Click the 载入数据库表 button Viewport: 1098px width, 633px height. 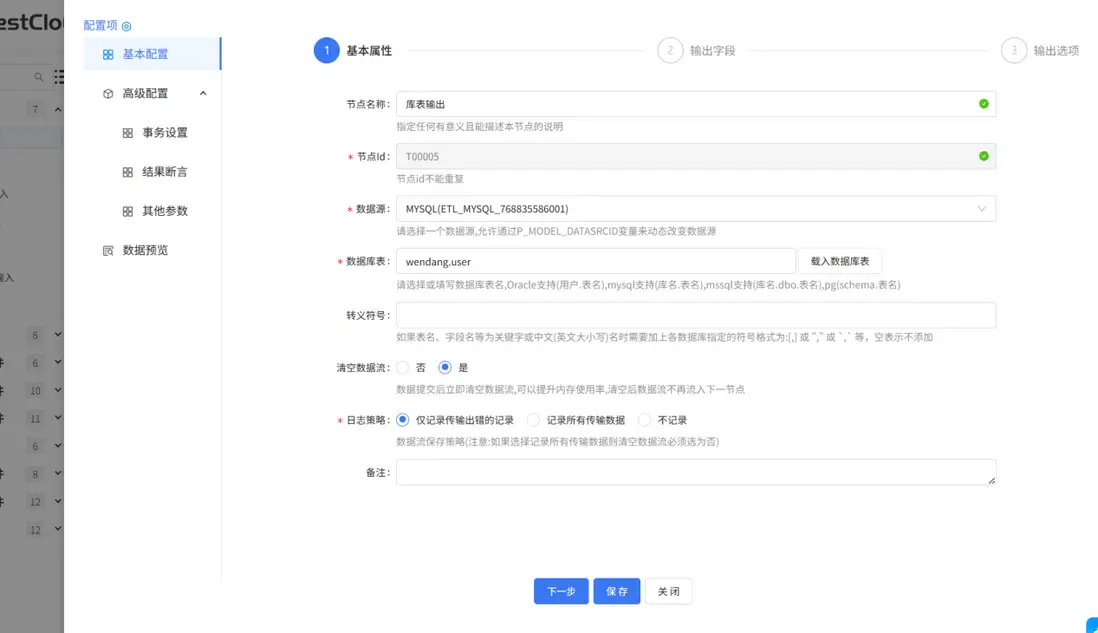[x=839, y=260]
